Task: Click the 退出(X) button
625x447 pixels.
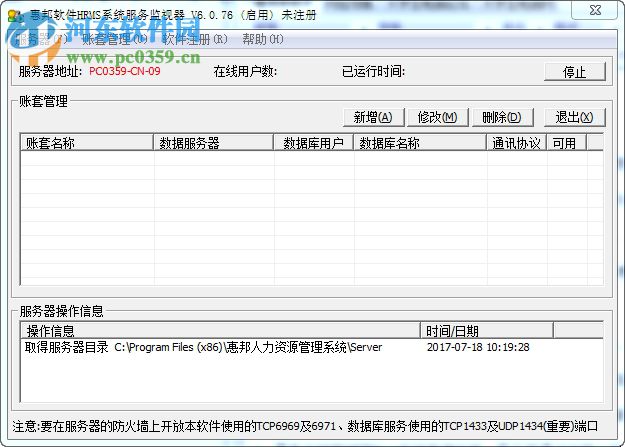Action: [574, 117]
